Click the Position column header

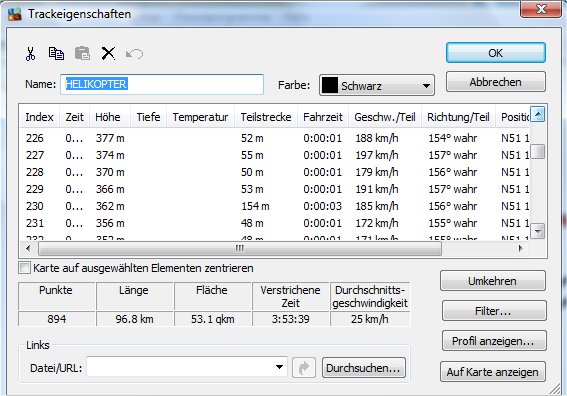pyautogui.click(x=513, y=117)
